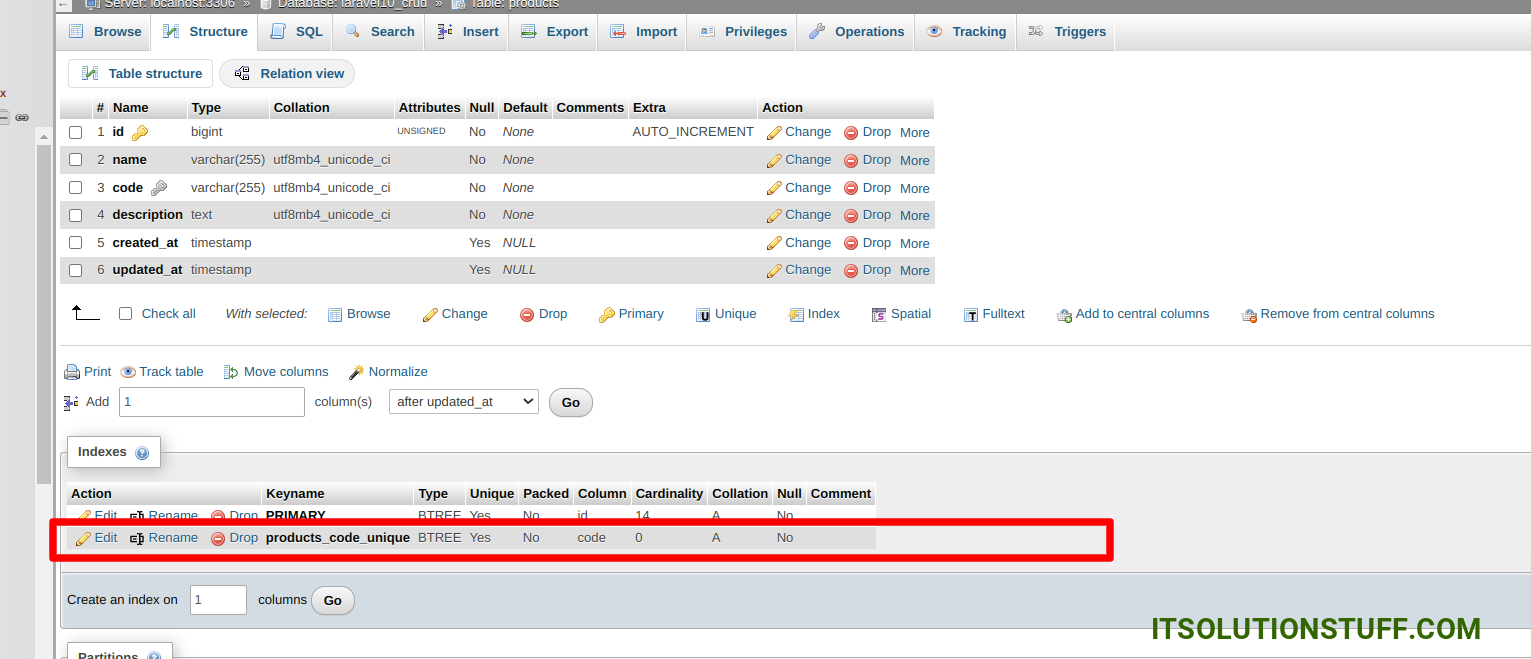Click the add columns number input field
The width and height of the screenshot is (1531, 659).
[211, 402]
